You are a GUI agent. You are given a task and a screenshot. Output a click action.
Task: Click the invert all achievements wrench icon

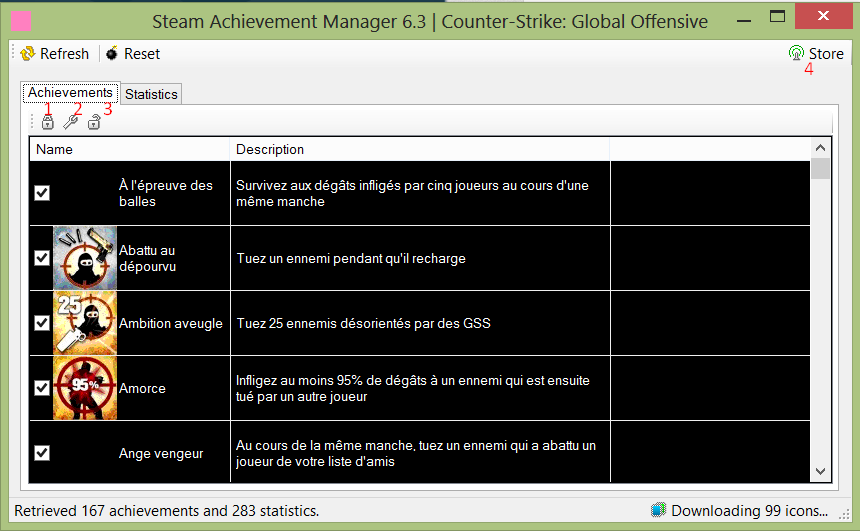(x=71, y=122)
